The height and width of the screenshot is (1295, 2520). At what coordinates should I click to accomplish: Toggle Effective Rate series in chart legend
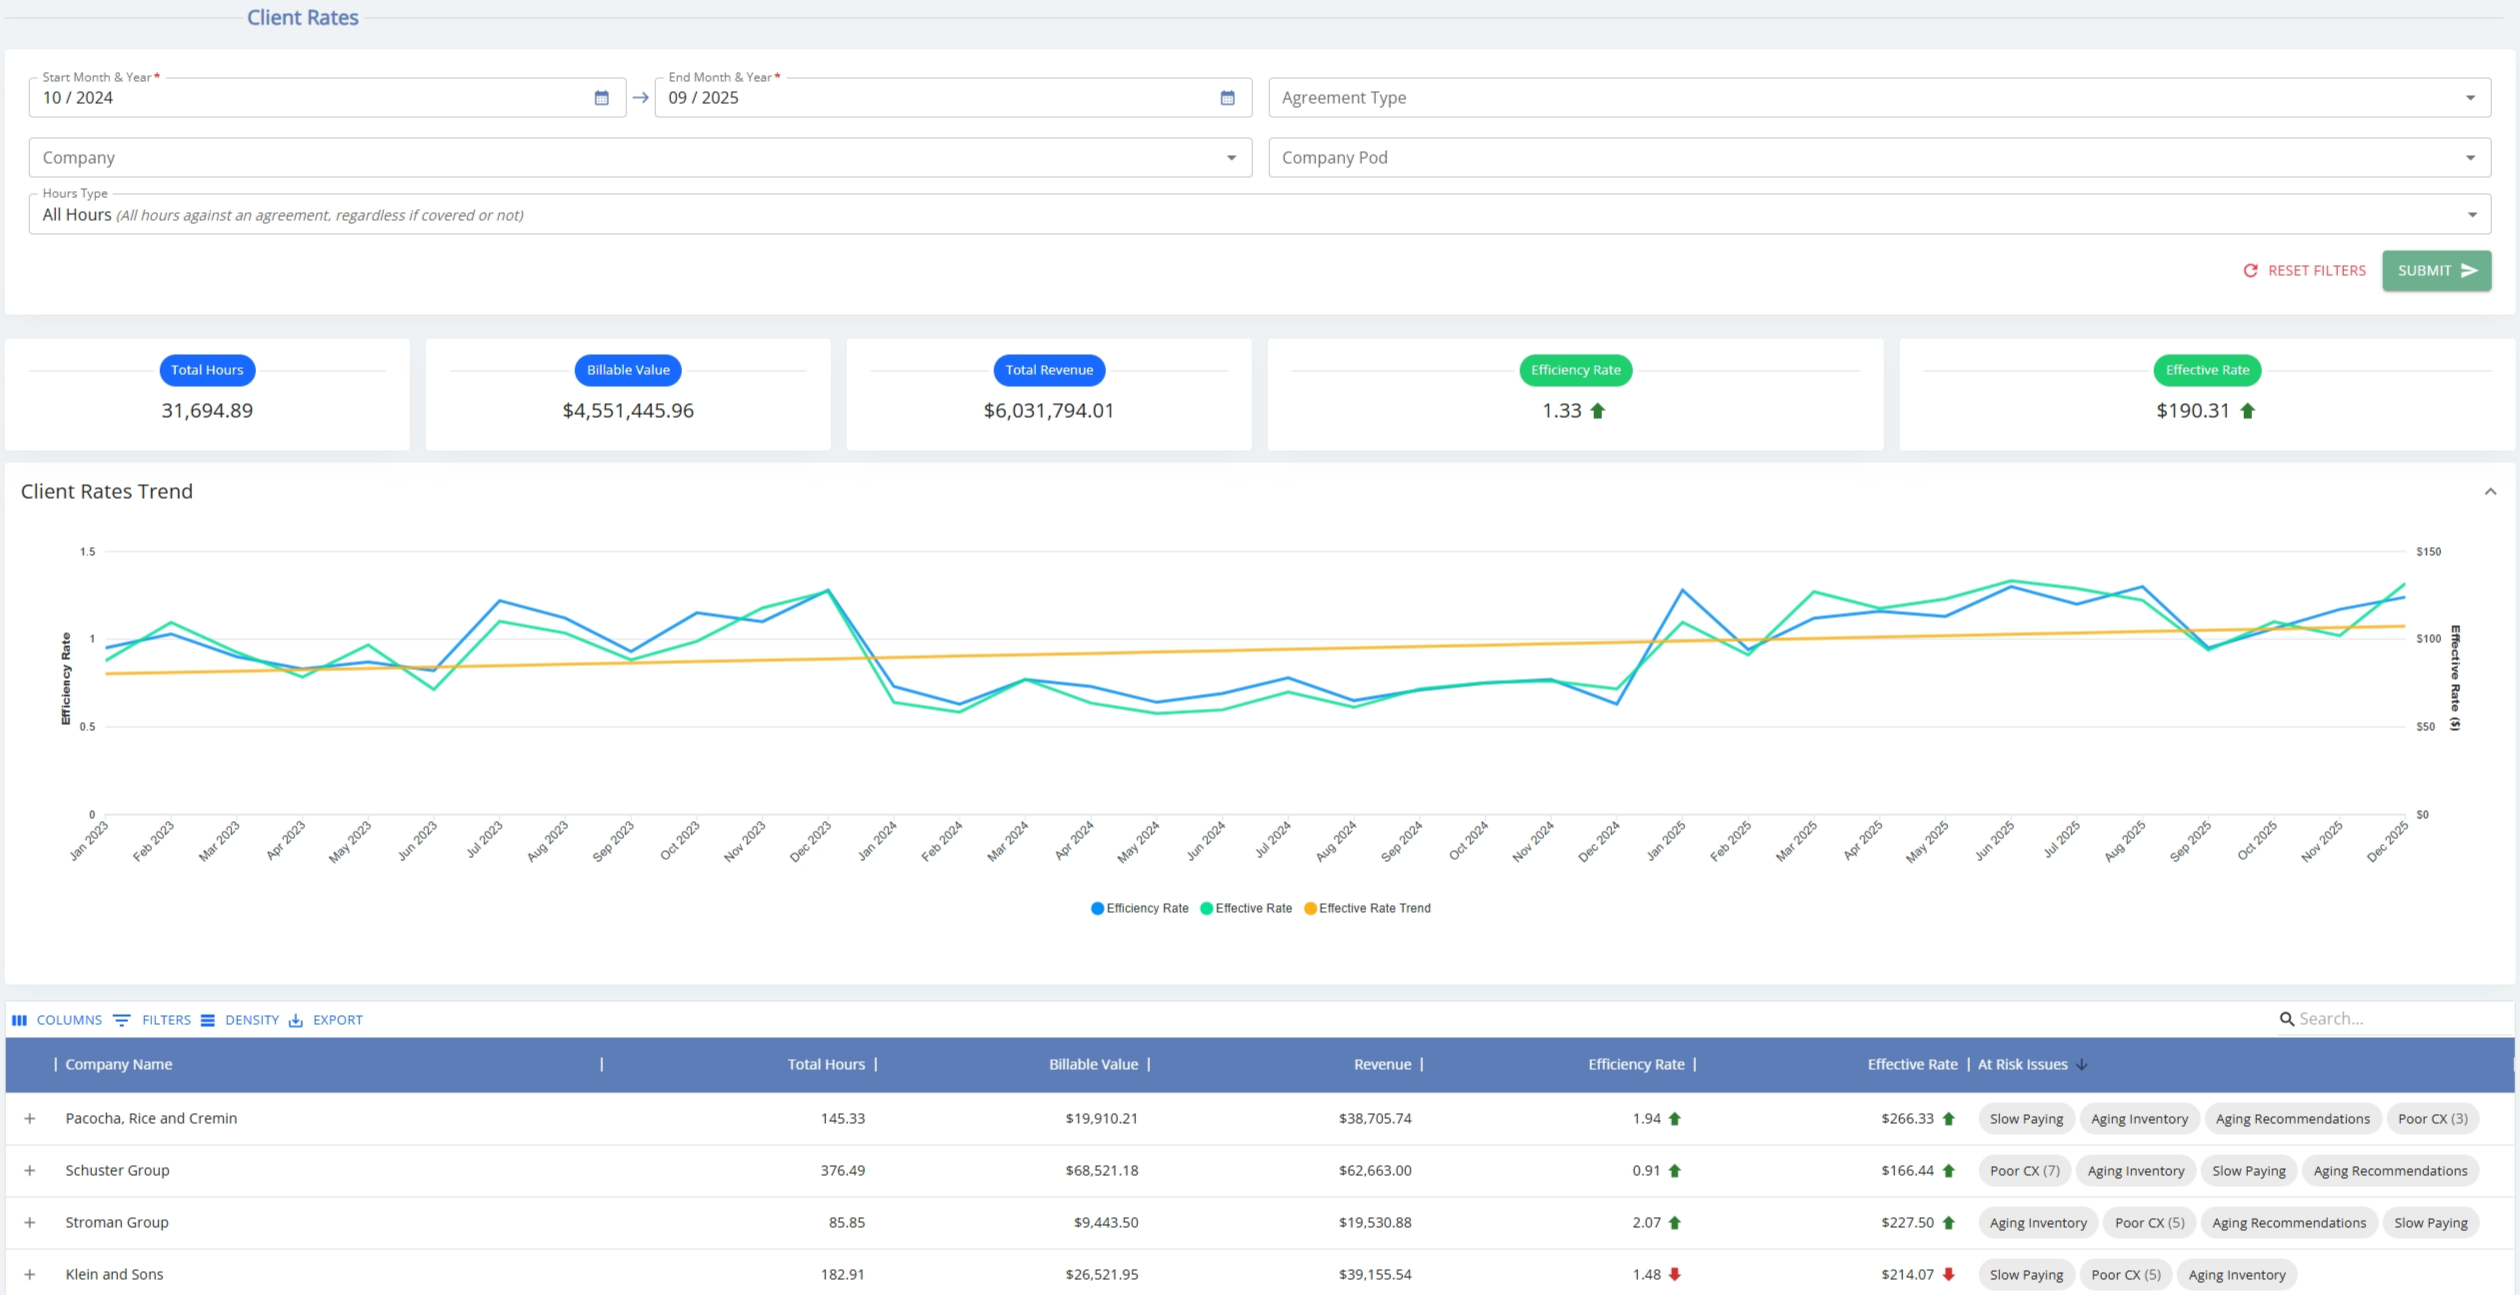coord(1246,908)
